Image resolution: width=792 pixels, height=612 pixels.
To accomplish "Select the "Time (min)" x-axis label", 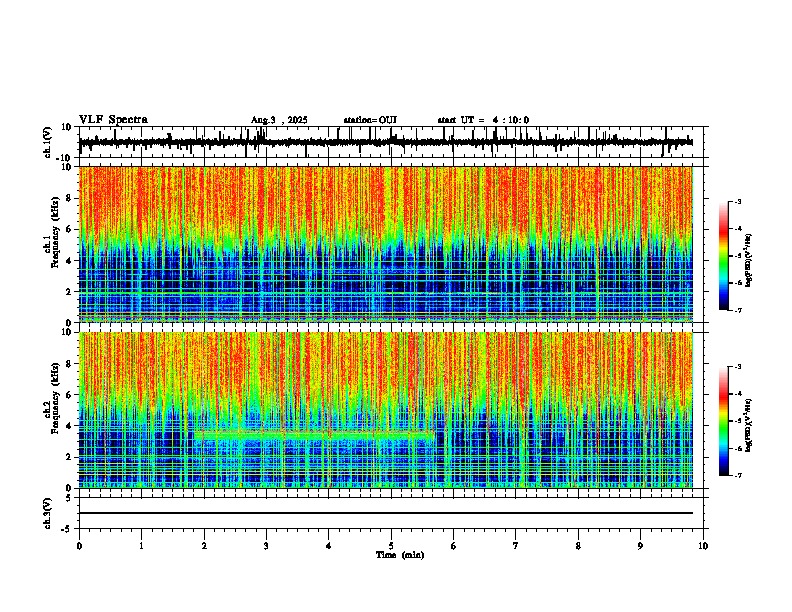I will pos(400,555).
